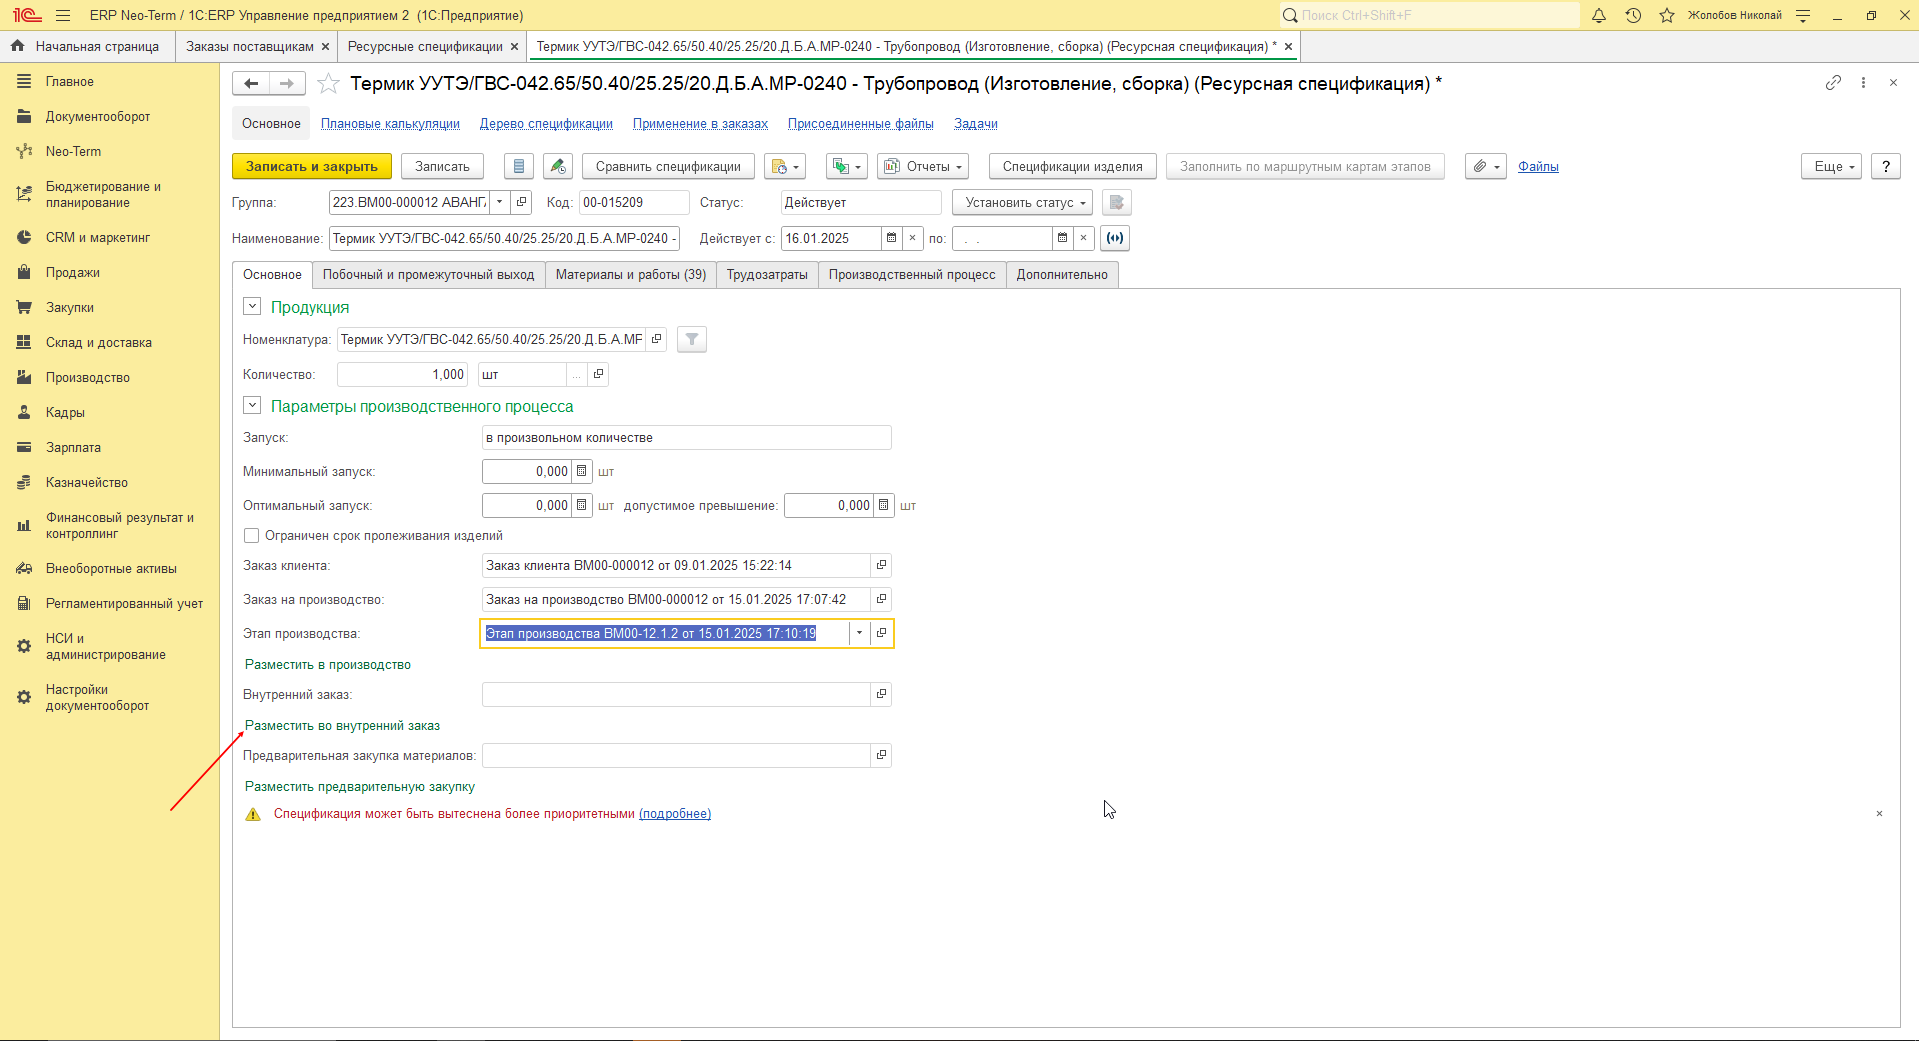Open the Отчеты dropdown menu
This screenshot has height=1041, width=1919.
pyautogui.click(x=924, y=167)
